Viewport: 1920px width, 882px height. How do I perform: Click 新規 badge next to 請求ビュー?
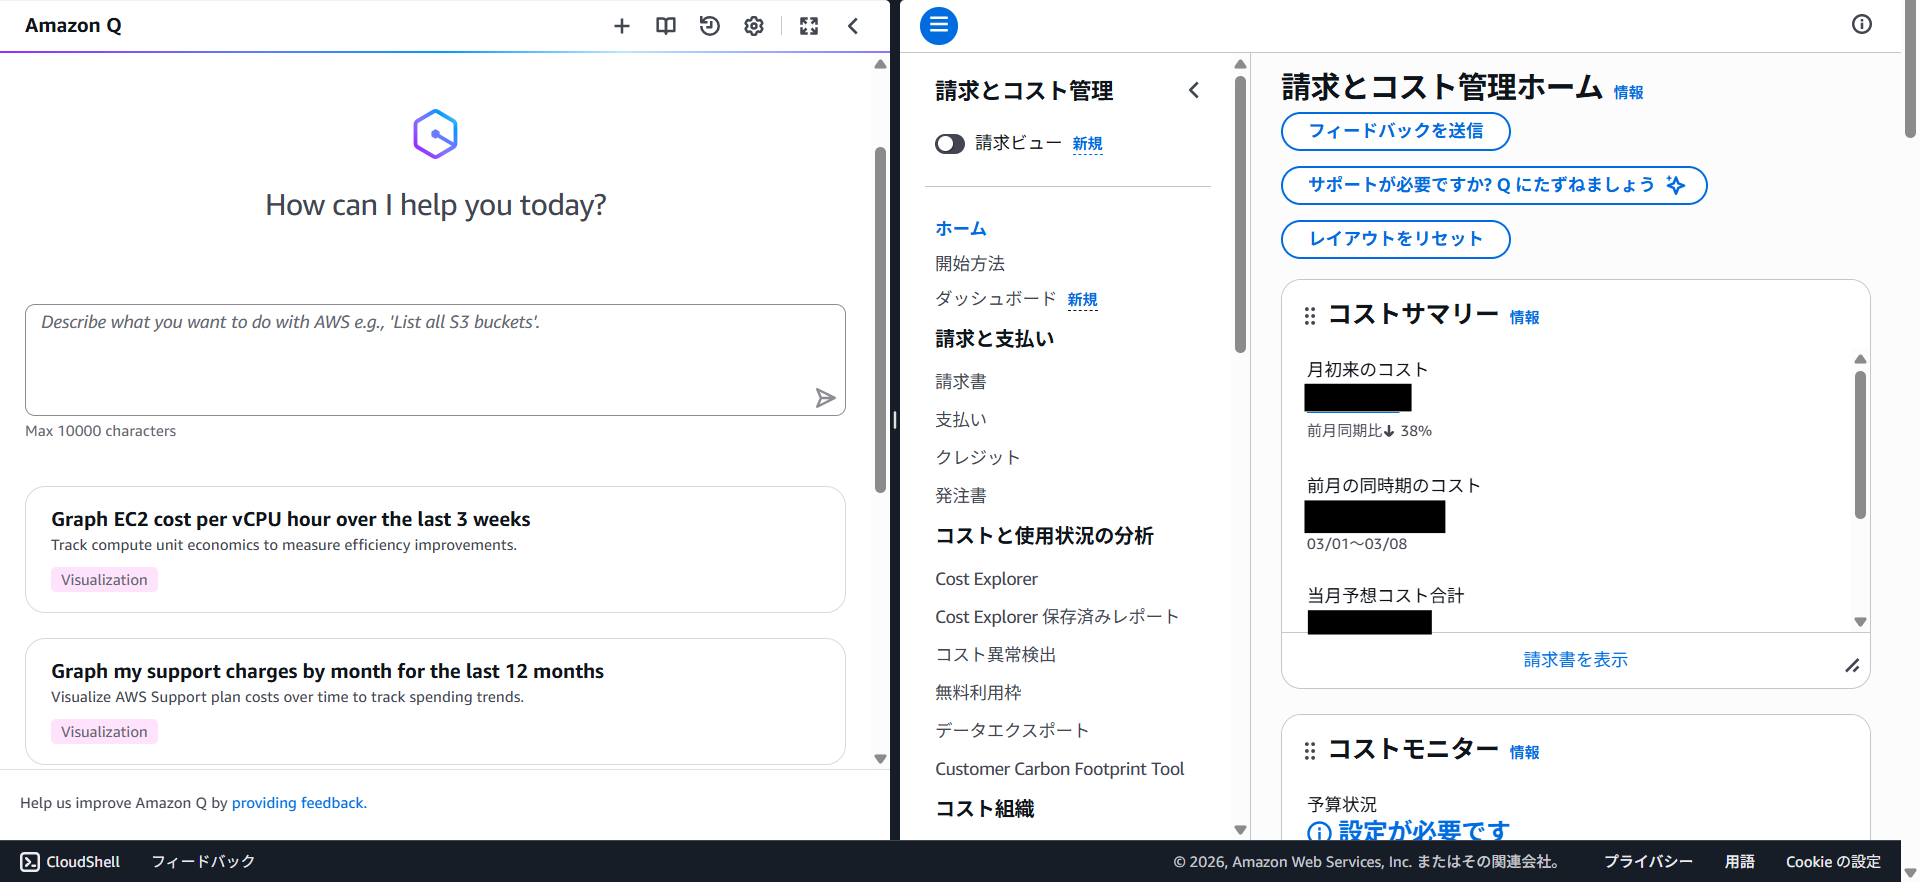pyautogui.click(x=1087, y=144)
